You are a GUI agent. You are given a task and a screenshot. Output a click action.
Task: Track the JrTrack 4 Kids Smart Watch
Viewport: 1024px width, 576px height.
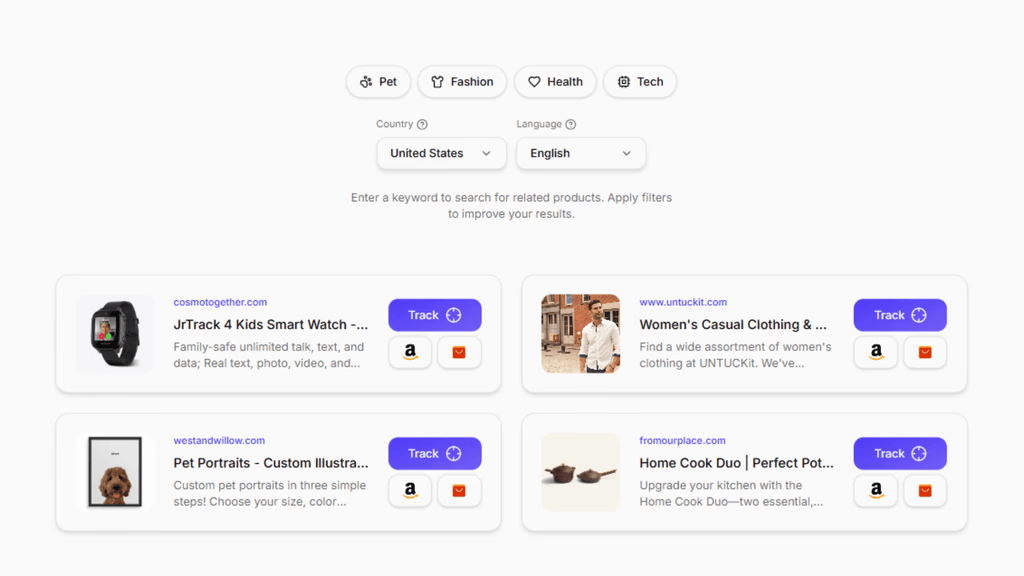[435, 315]
